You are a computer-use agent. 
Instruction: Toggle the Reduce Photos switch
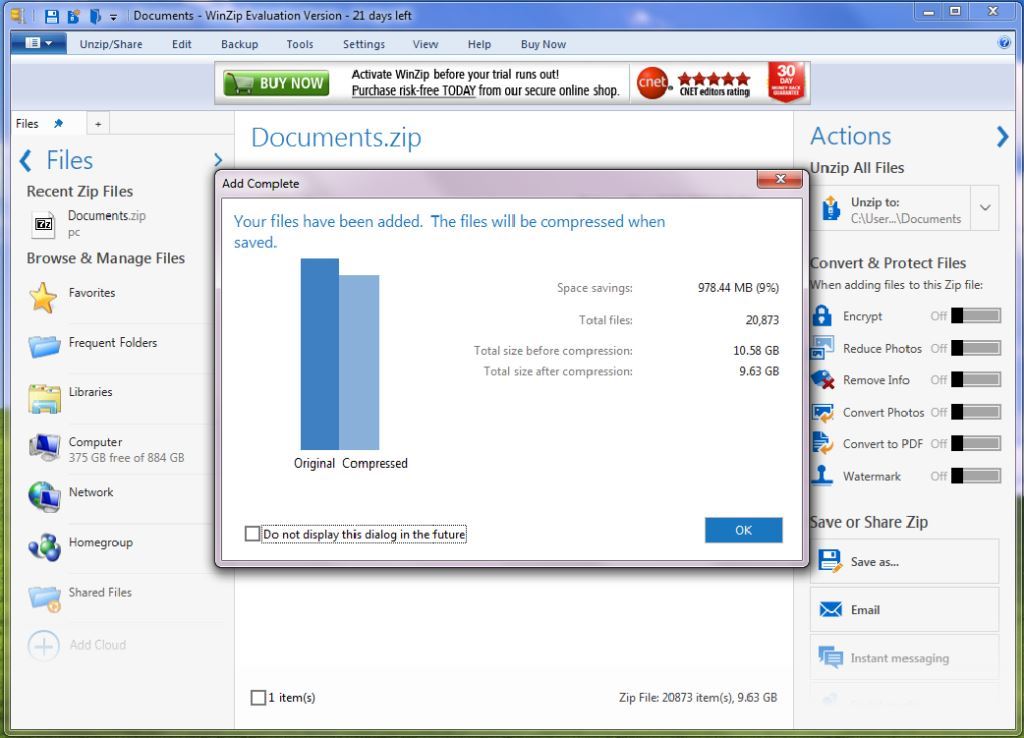pyautogui.click(x=976, y=348)
